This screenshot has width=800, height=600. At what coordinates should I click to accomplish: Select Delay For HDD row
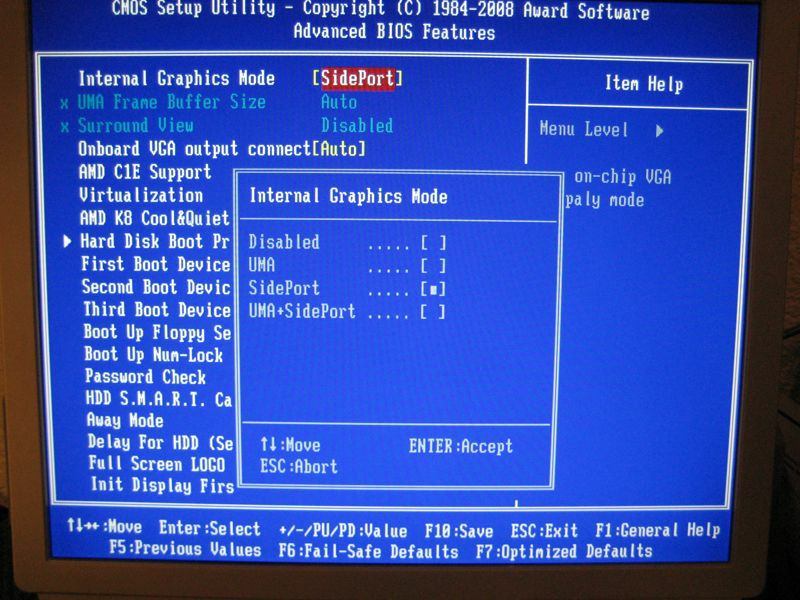click(x=161, y=442)
